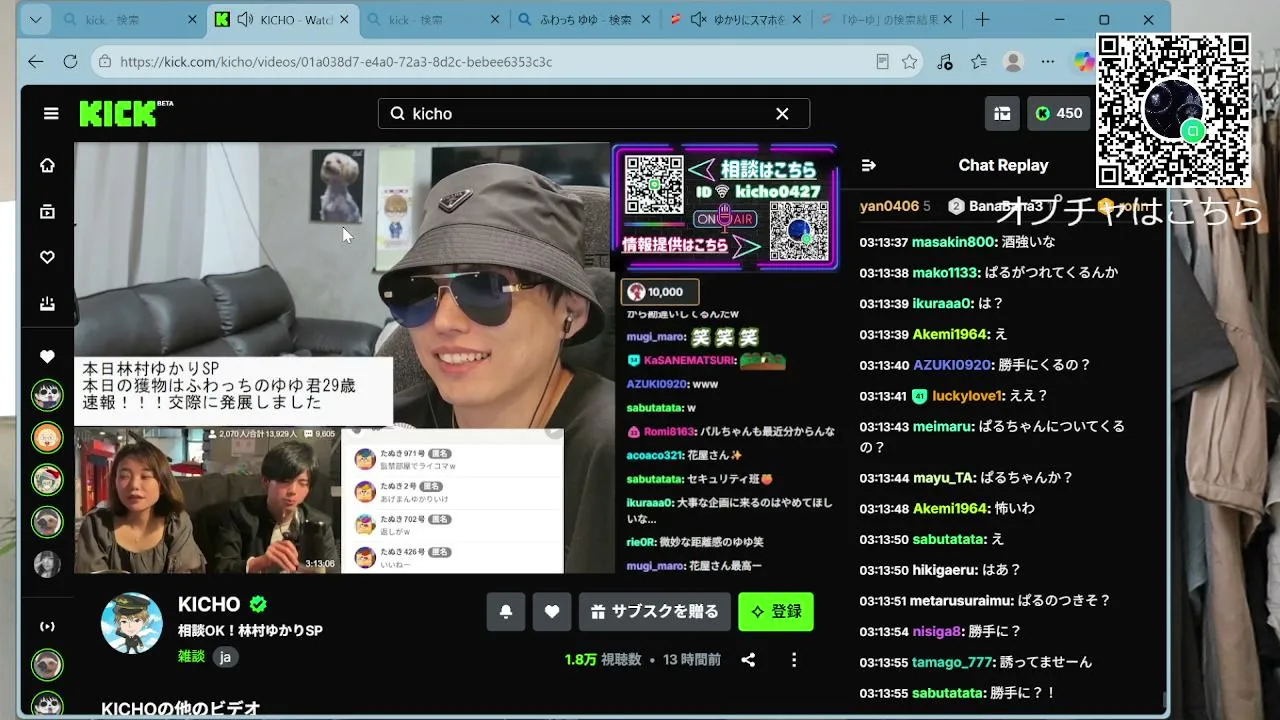
Task: Open the KICHO channel name link
Action: tap(209, 604)
